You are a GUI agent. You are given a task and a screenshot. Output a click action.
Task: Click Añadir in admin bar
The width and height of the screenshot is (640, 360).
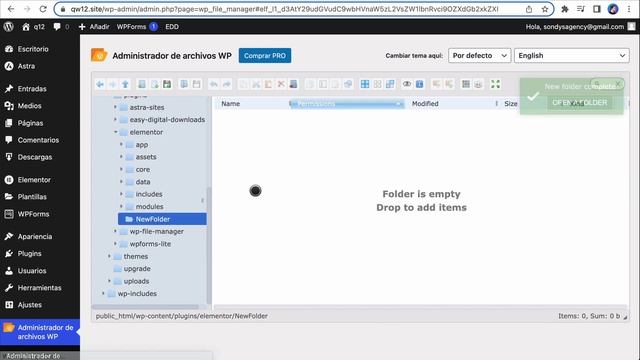point(94,27)
